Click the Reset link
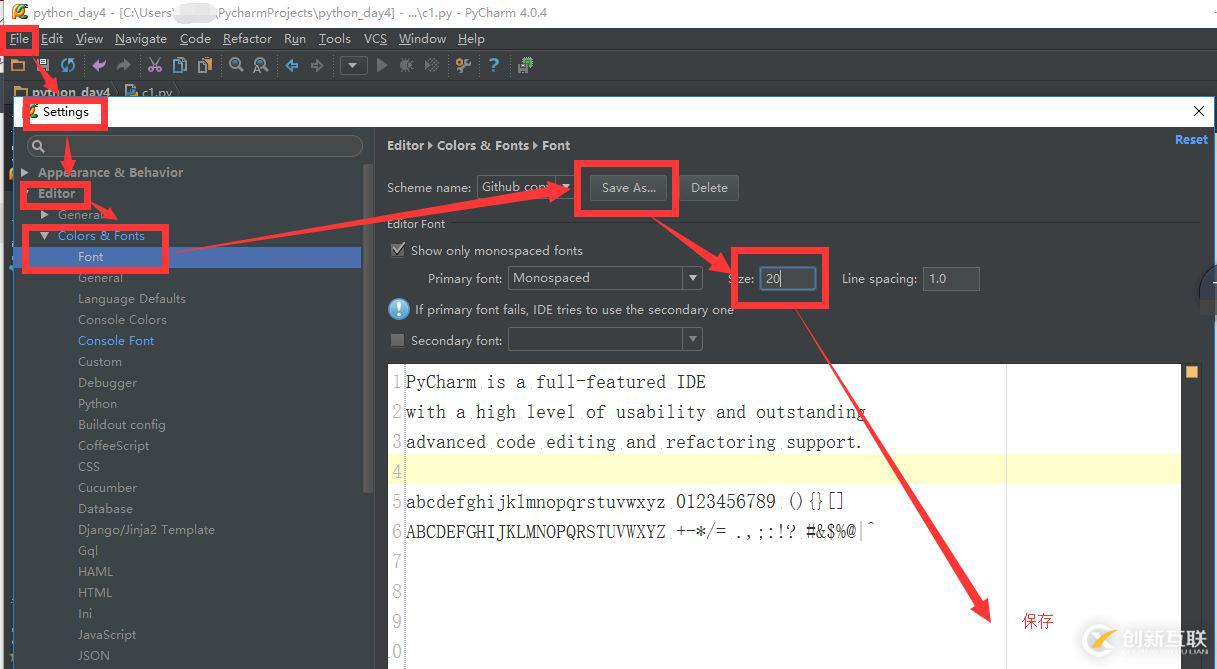 click(x=1191, y=139)
